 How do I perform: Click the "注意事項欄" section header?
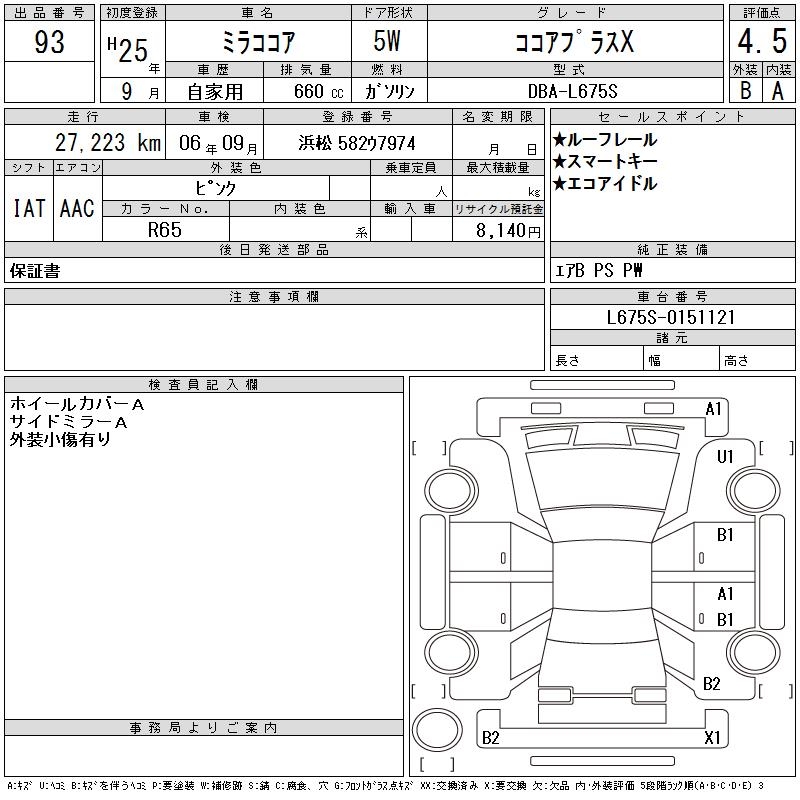tap(274, 297)
